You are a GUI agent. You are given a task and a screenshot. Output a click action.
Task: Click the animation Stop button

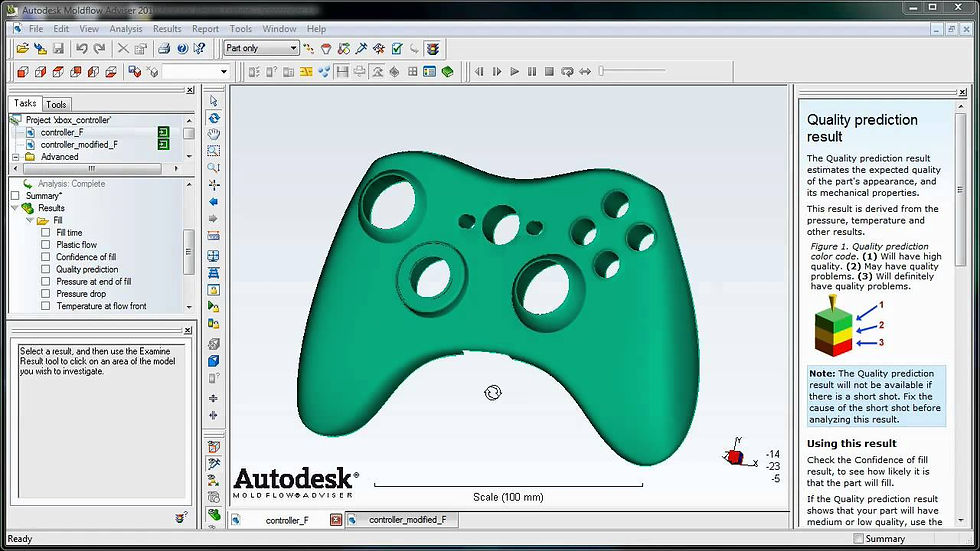tap(549, 72)
